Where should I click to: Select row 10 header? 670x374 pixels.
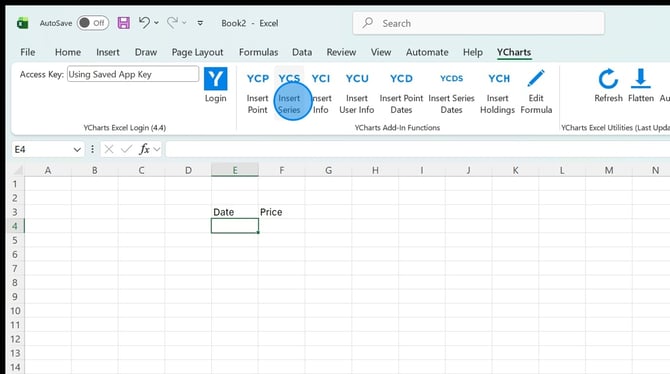tap(15, 311)
